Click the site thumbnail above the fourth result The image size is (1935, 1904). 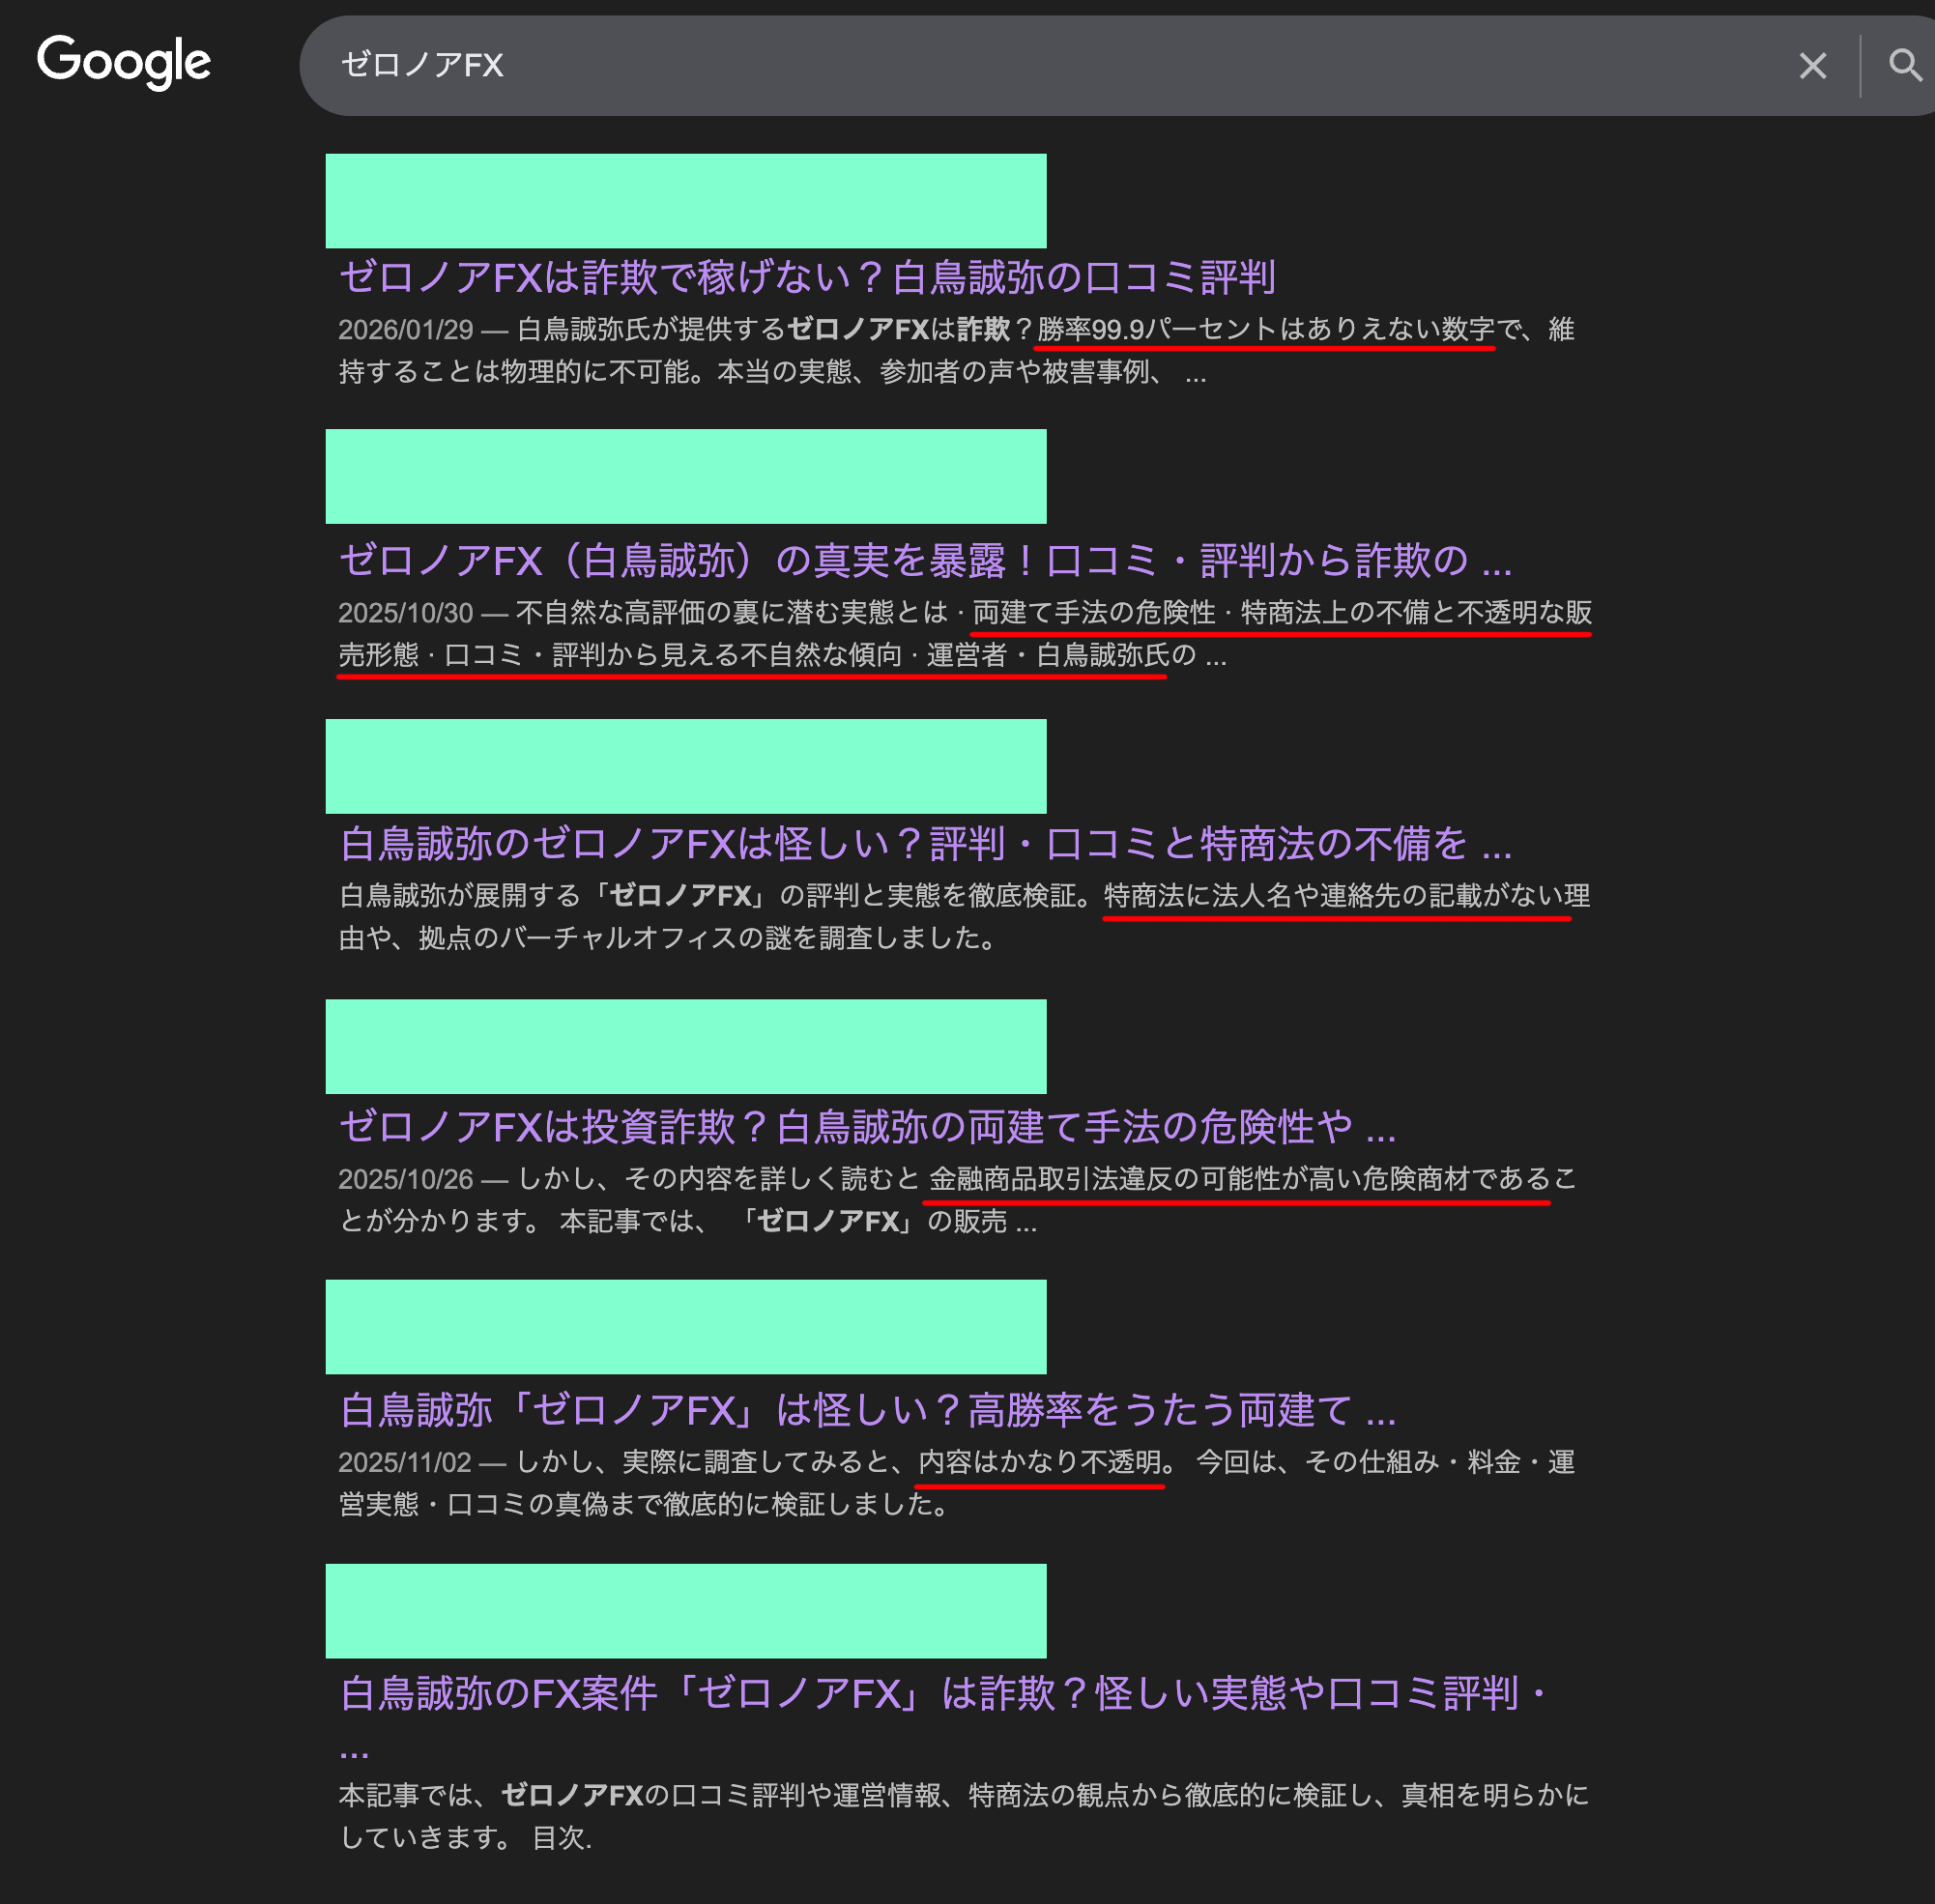(x=685, y=1046)
